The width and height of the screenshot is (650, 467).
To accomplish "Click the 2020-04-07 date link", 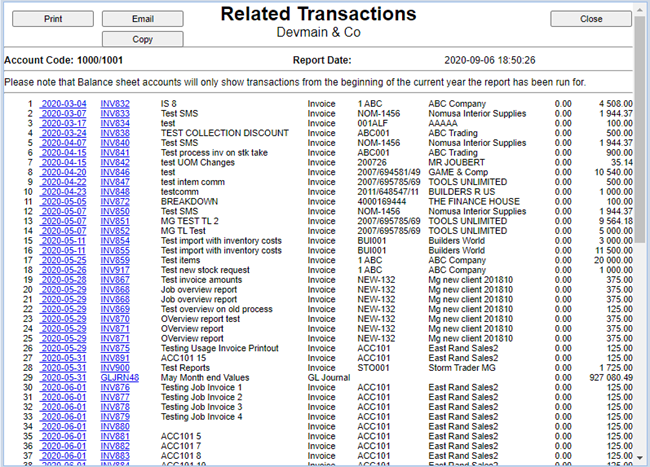I will pyautogui.click(x=63, y=143).
